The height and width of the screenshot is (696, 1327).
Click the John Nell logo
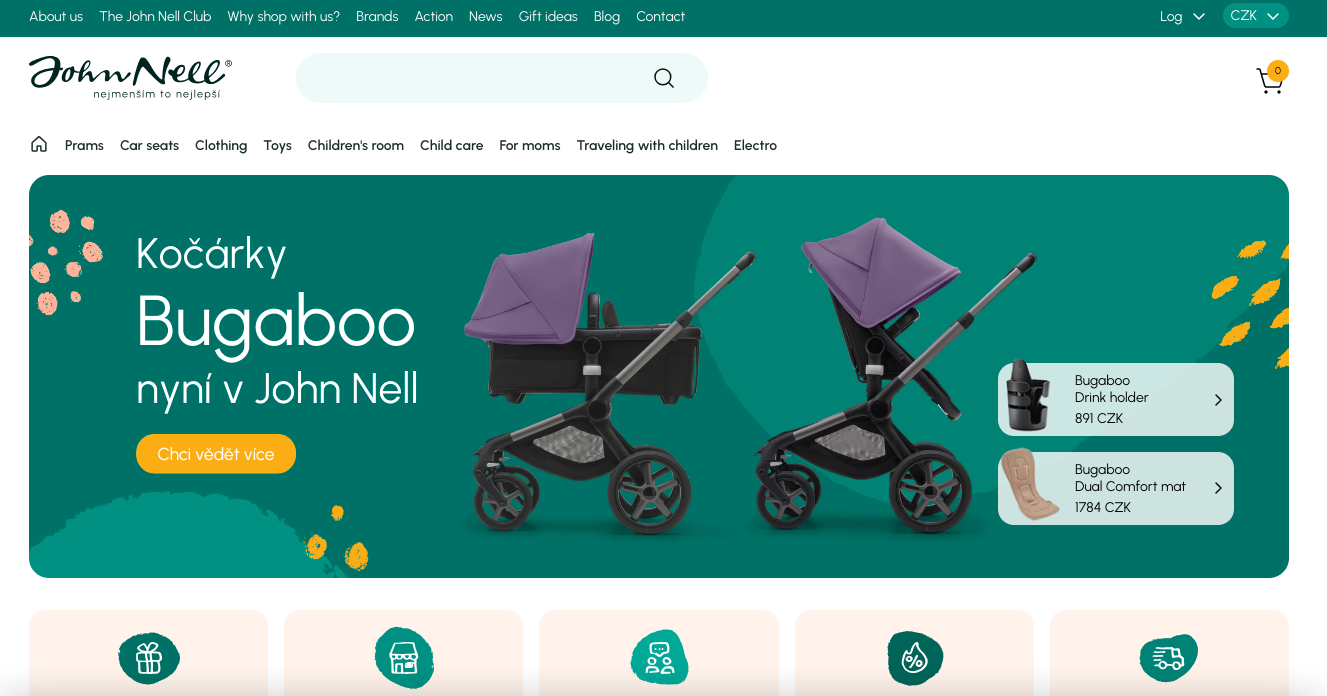130,77
